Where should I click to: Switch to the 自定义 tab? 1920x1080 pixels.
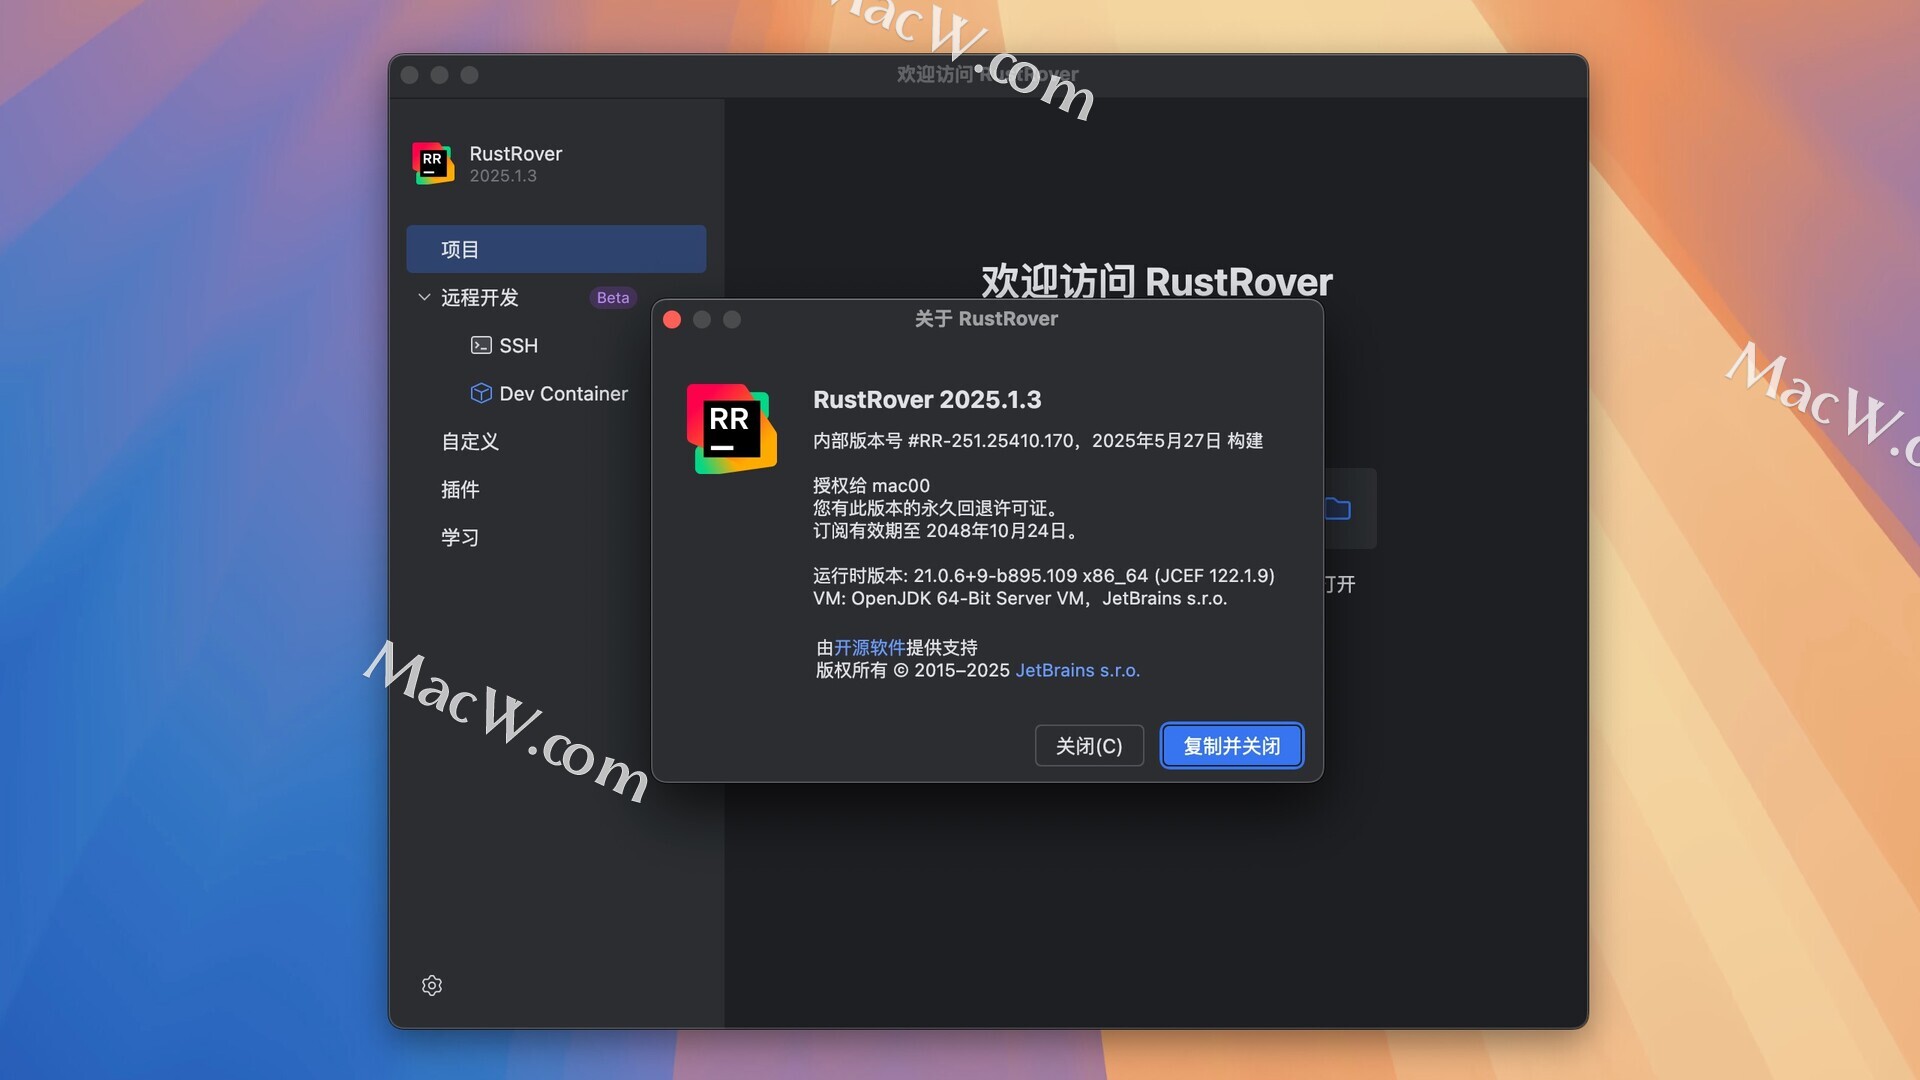[470, 441]
